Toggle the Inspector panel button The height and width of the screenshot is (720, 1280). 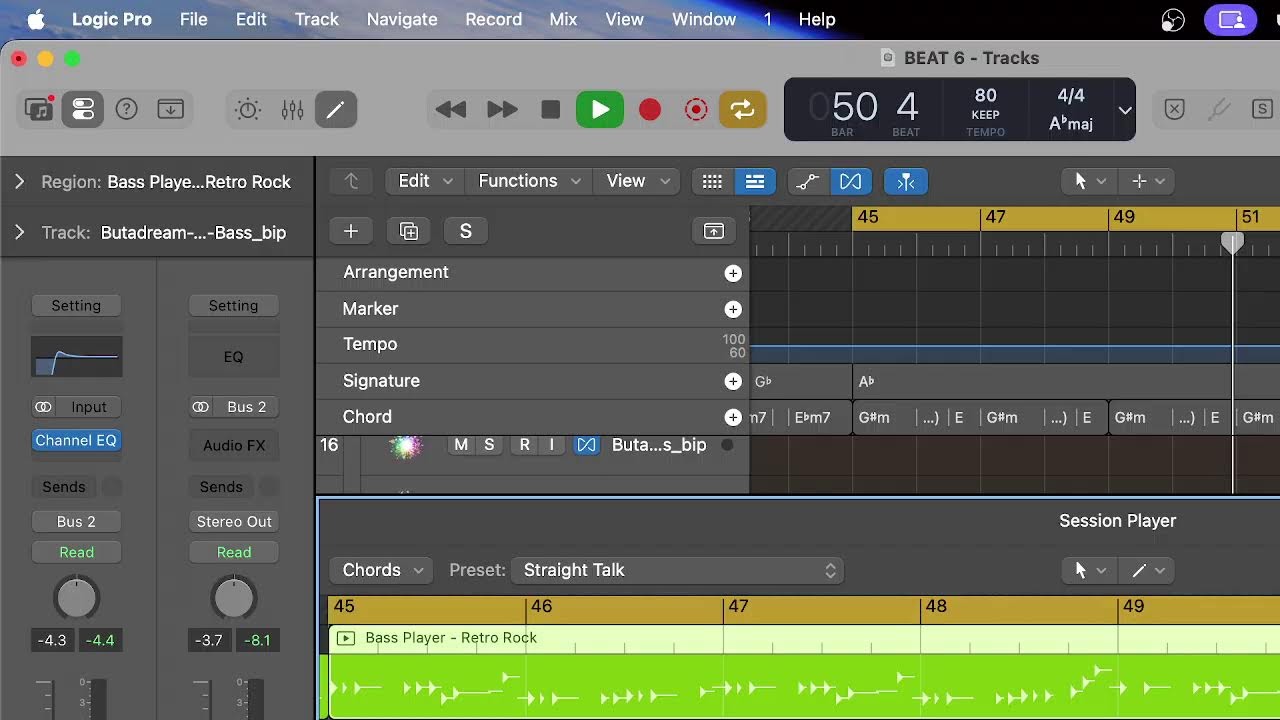tap(82, 109)
